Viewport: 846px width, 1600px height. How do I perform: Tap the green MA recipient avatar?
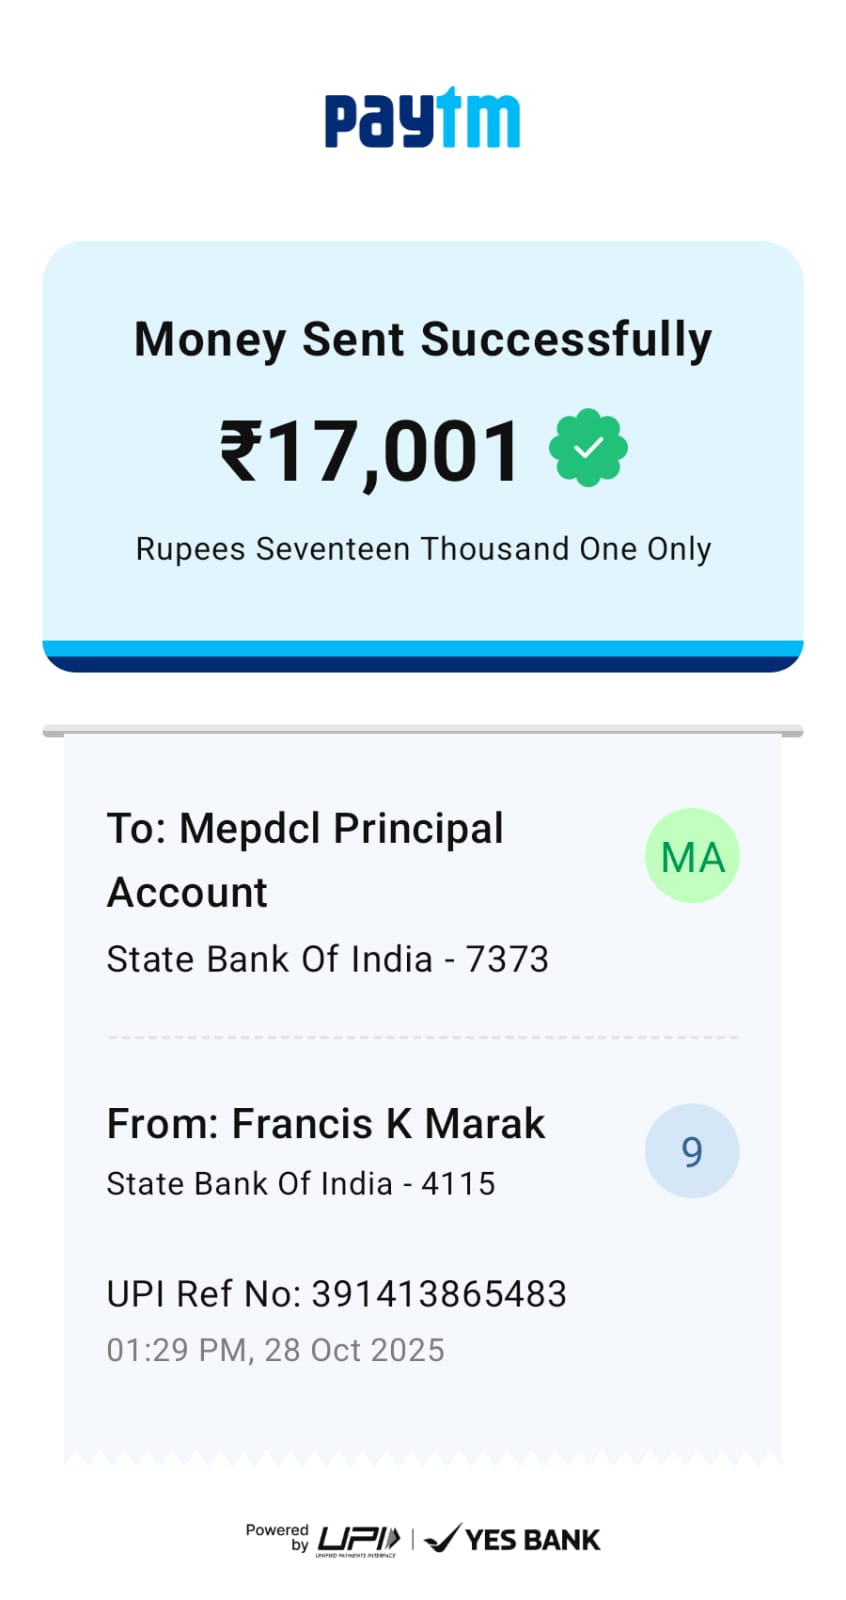coord(692,856)
